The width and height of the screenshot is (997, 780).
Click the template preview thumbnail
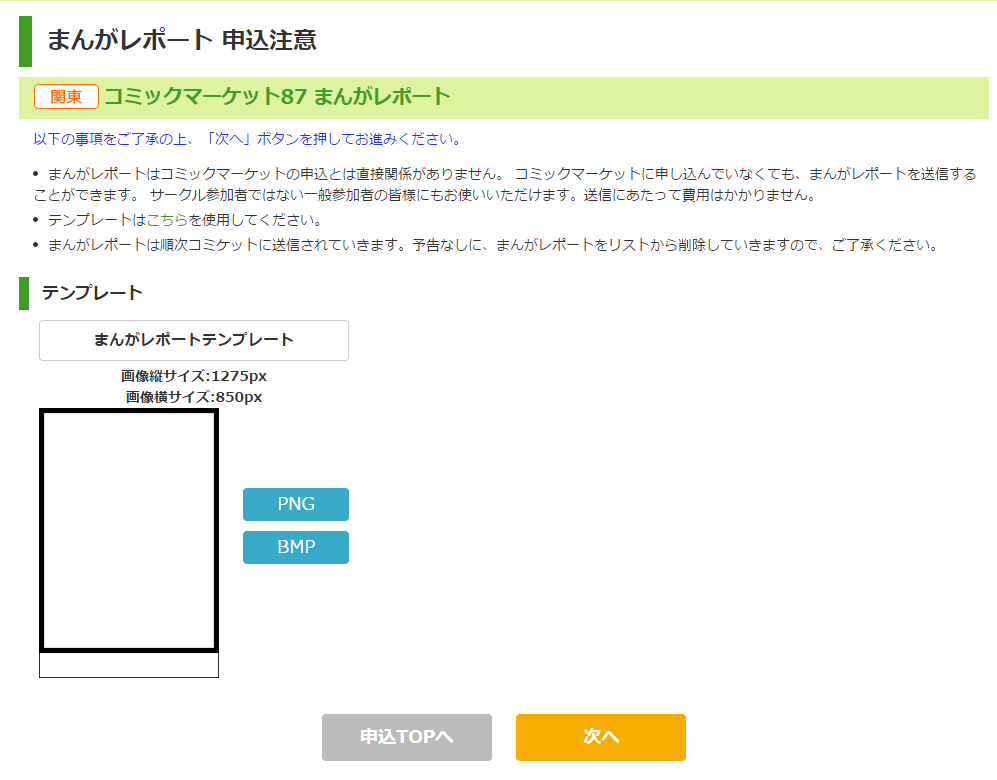click(129, 544)
